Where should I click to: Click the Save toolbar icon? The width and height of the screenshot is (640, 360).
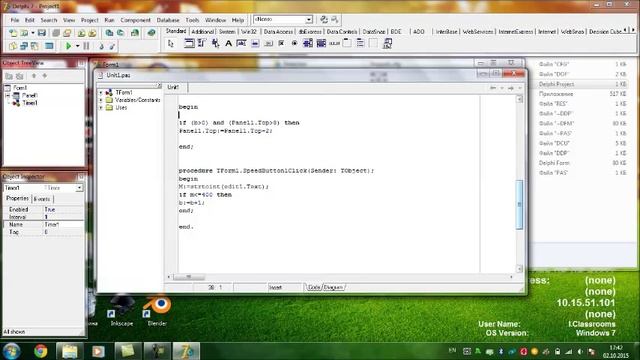(x=42, y=33)
